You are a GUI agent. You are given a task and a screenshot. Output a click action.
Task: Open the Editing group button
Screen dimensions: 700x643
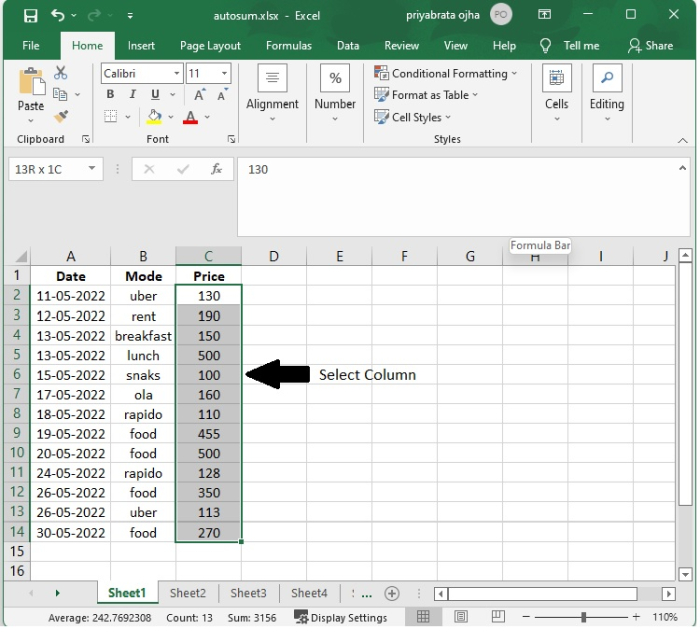point(607,93)
